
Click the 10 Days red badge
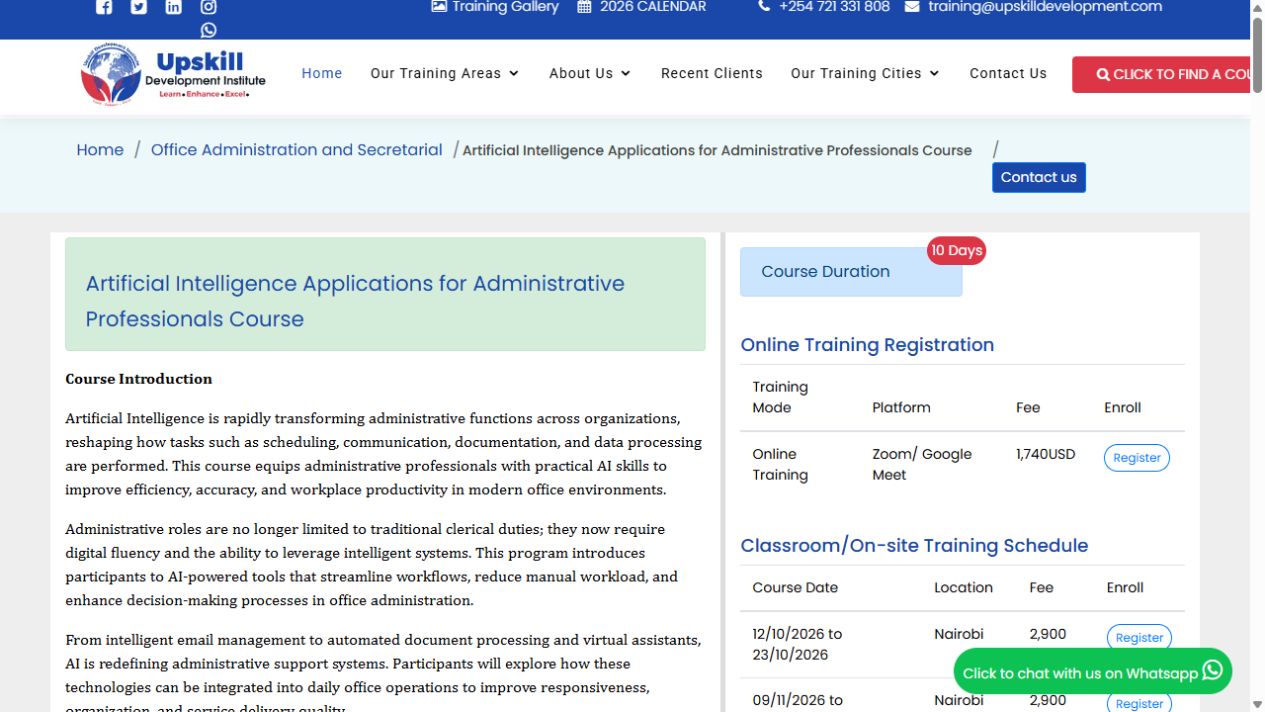pyautogui.click(x=956, y=250)
